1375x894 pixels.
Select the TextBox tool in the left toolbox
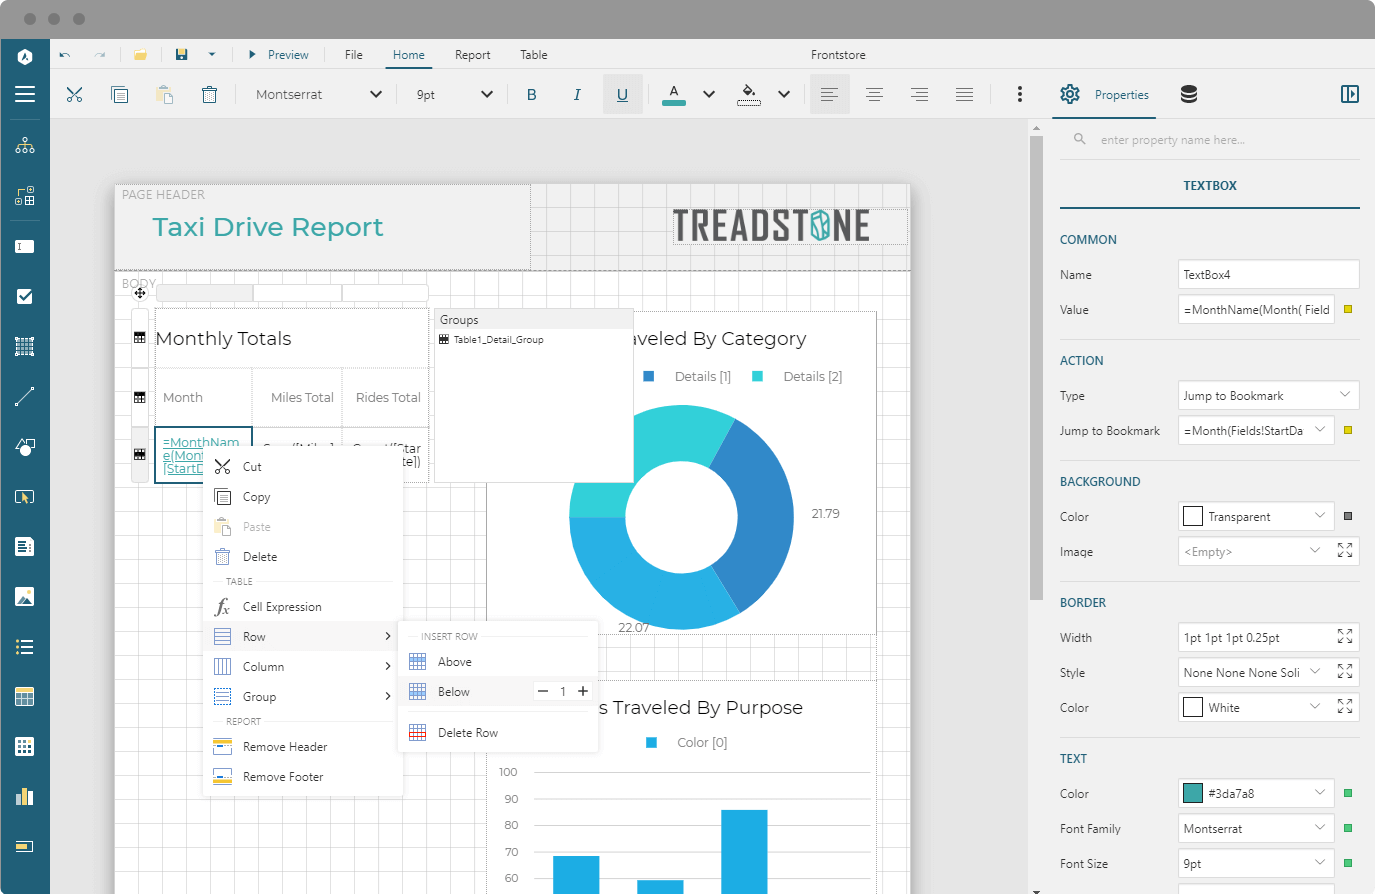coord(26,246)
